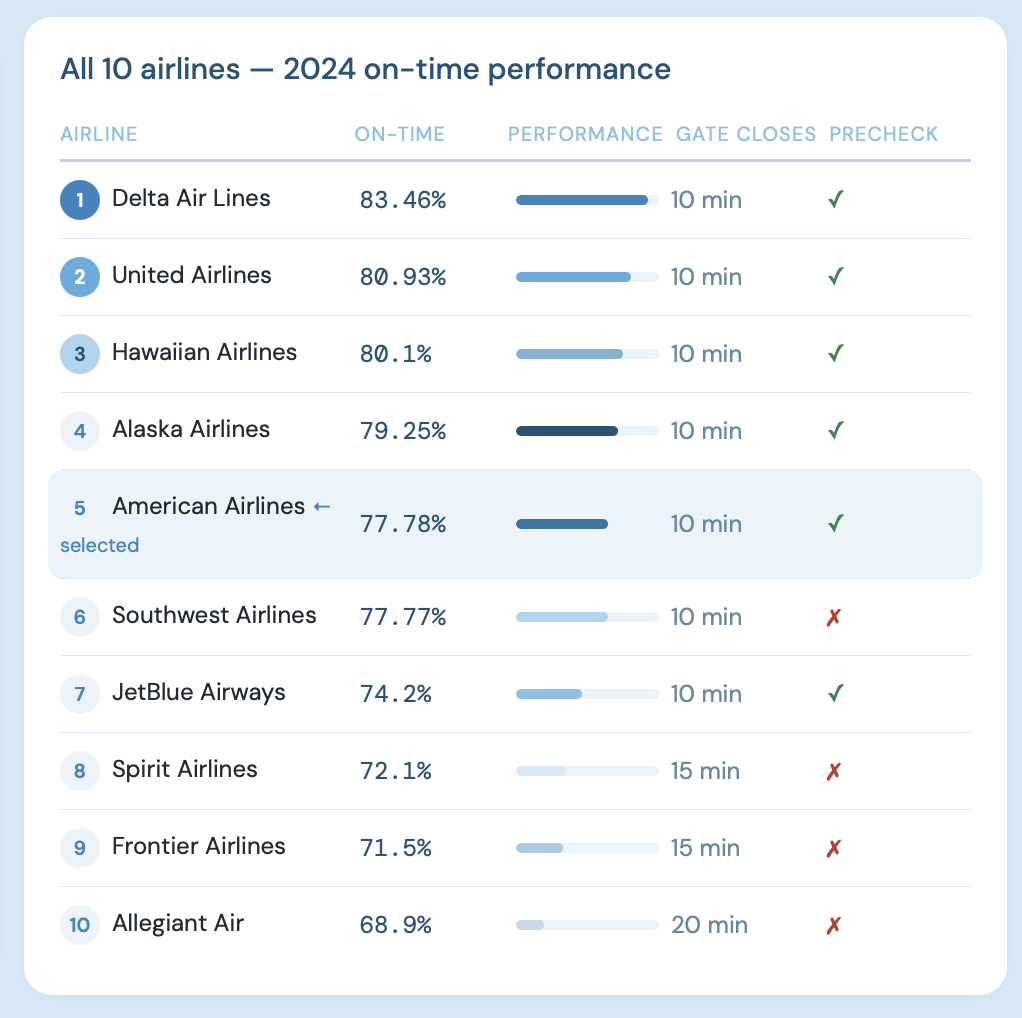
Task: Click the arrow next to American Airlines
Action: (x=322, y=507)
